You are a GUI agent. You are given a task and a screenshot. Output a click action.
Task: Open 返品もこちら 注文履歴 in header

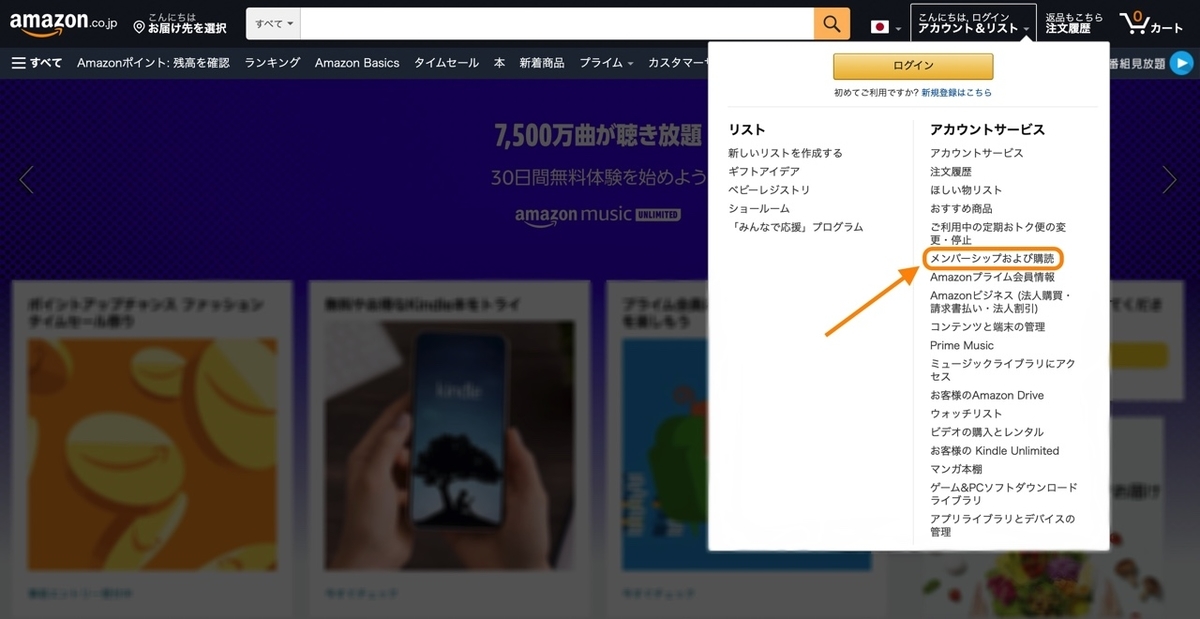[x=1075, y=23]
